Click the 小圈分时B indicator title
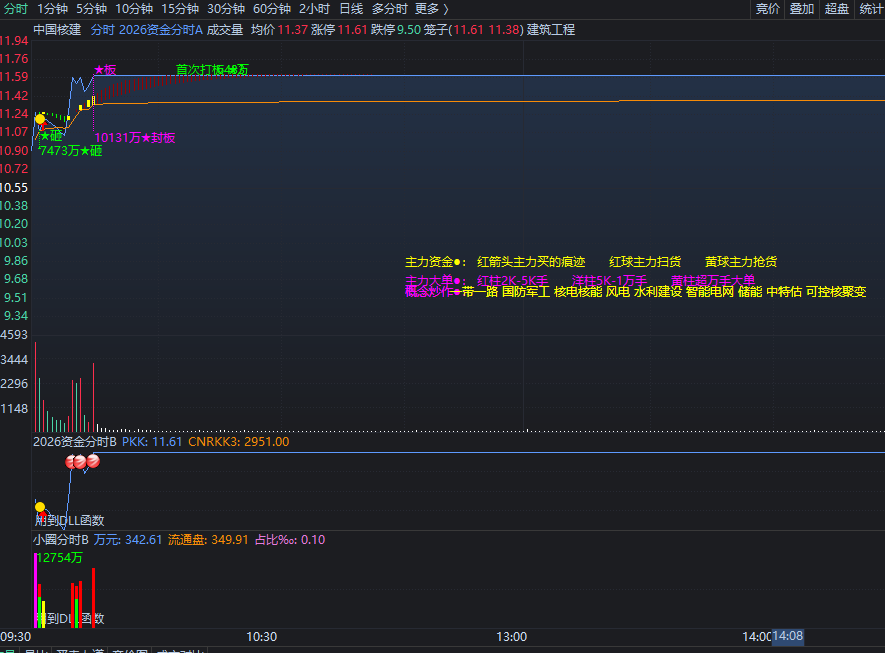 coord(60,540)
